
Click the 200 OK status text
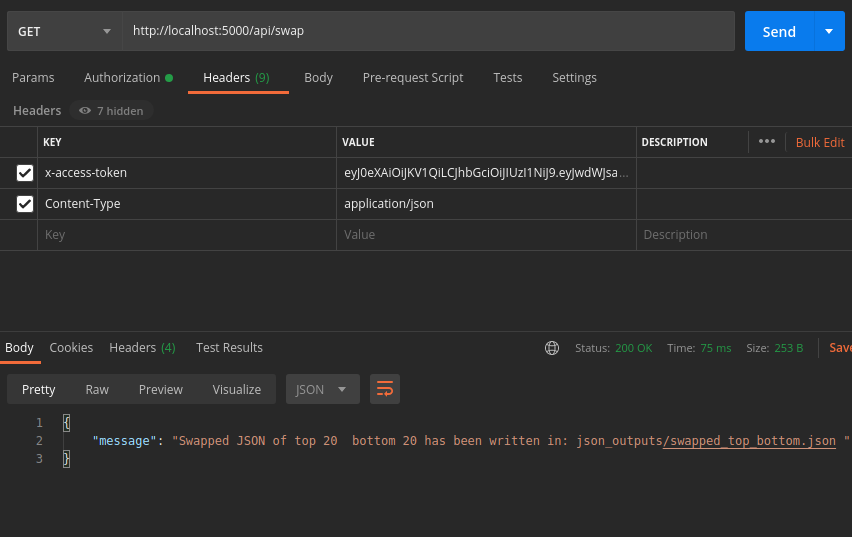pyautogui.click(x=634, y=348)
